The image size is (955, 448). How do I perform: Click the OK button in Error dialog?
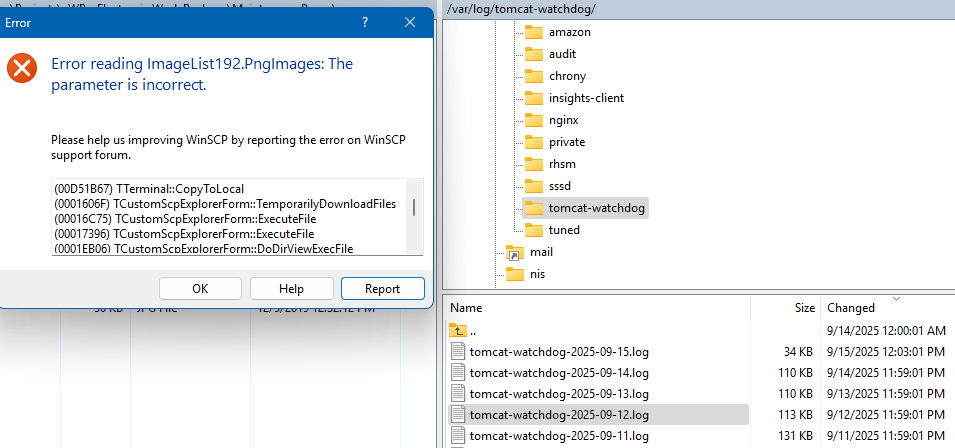coord(200,288)
